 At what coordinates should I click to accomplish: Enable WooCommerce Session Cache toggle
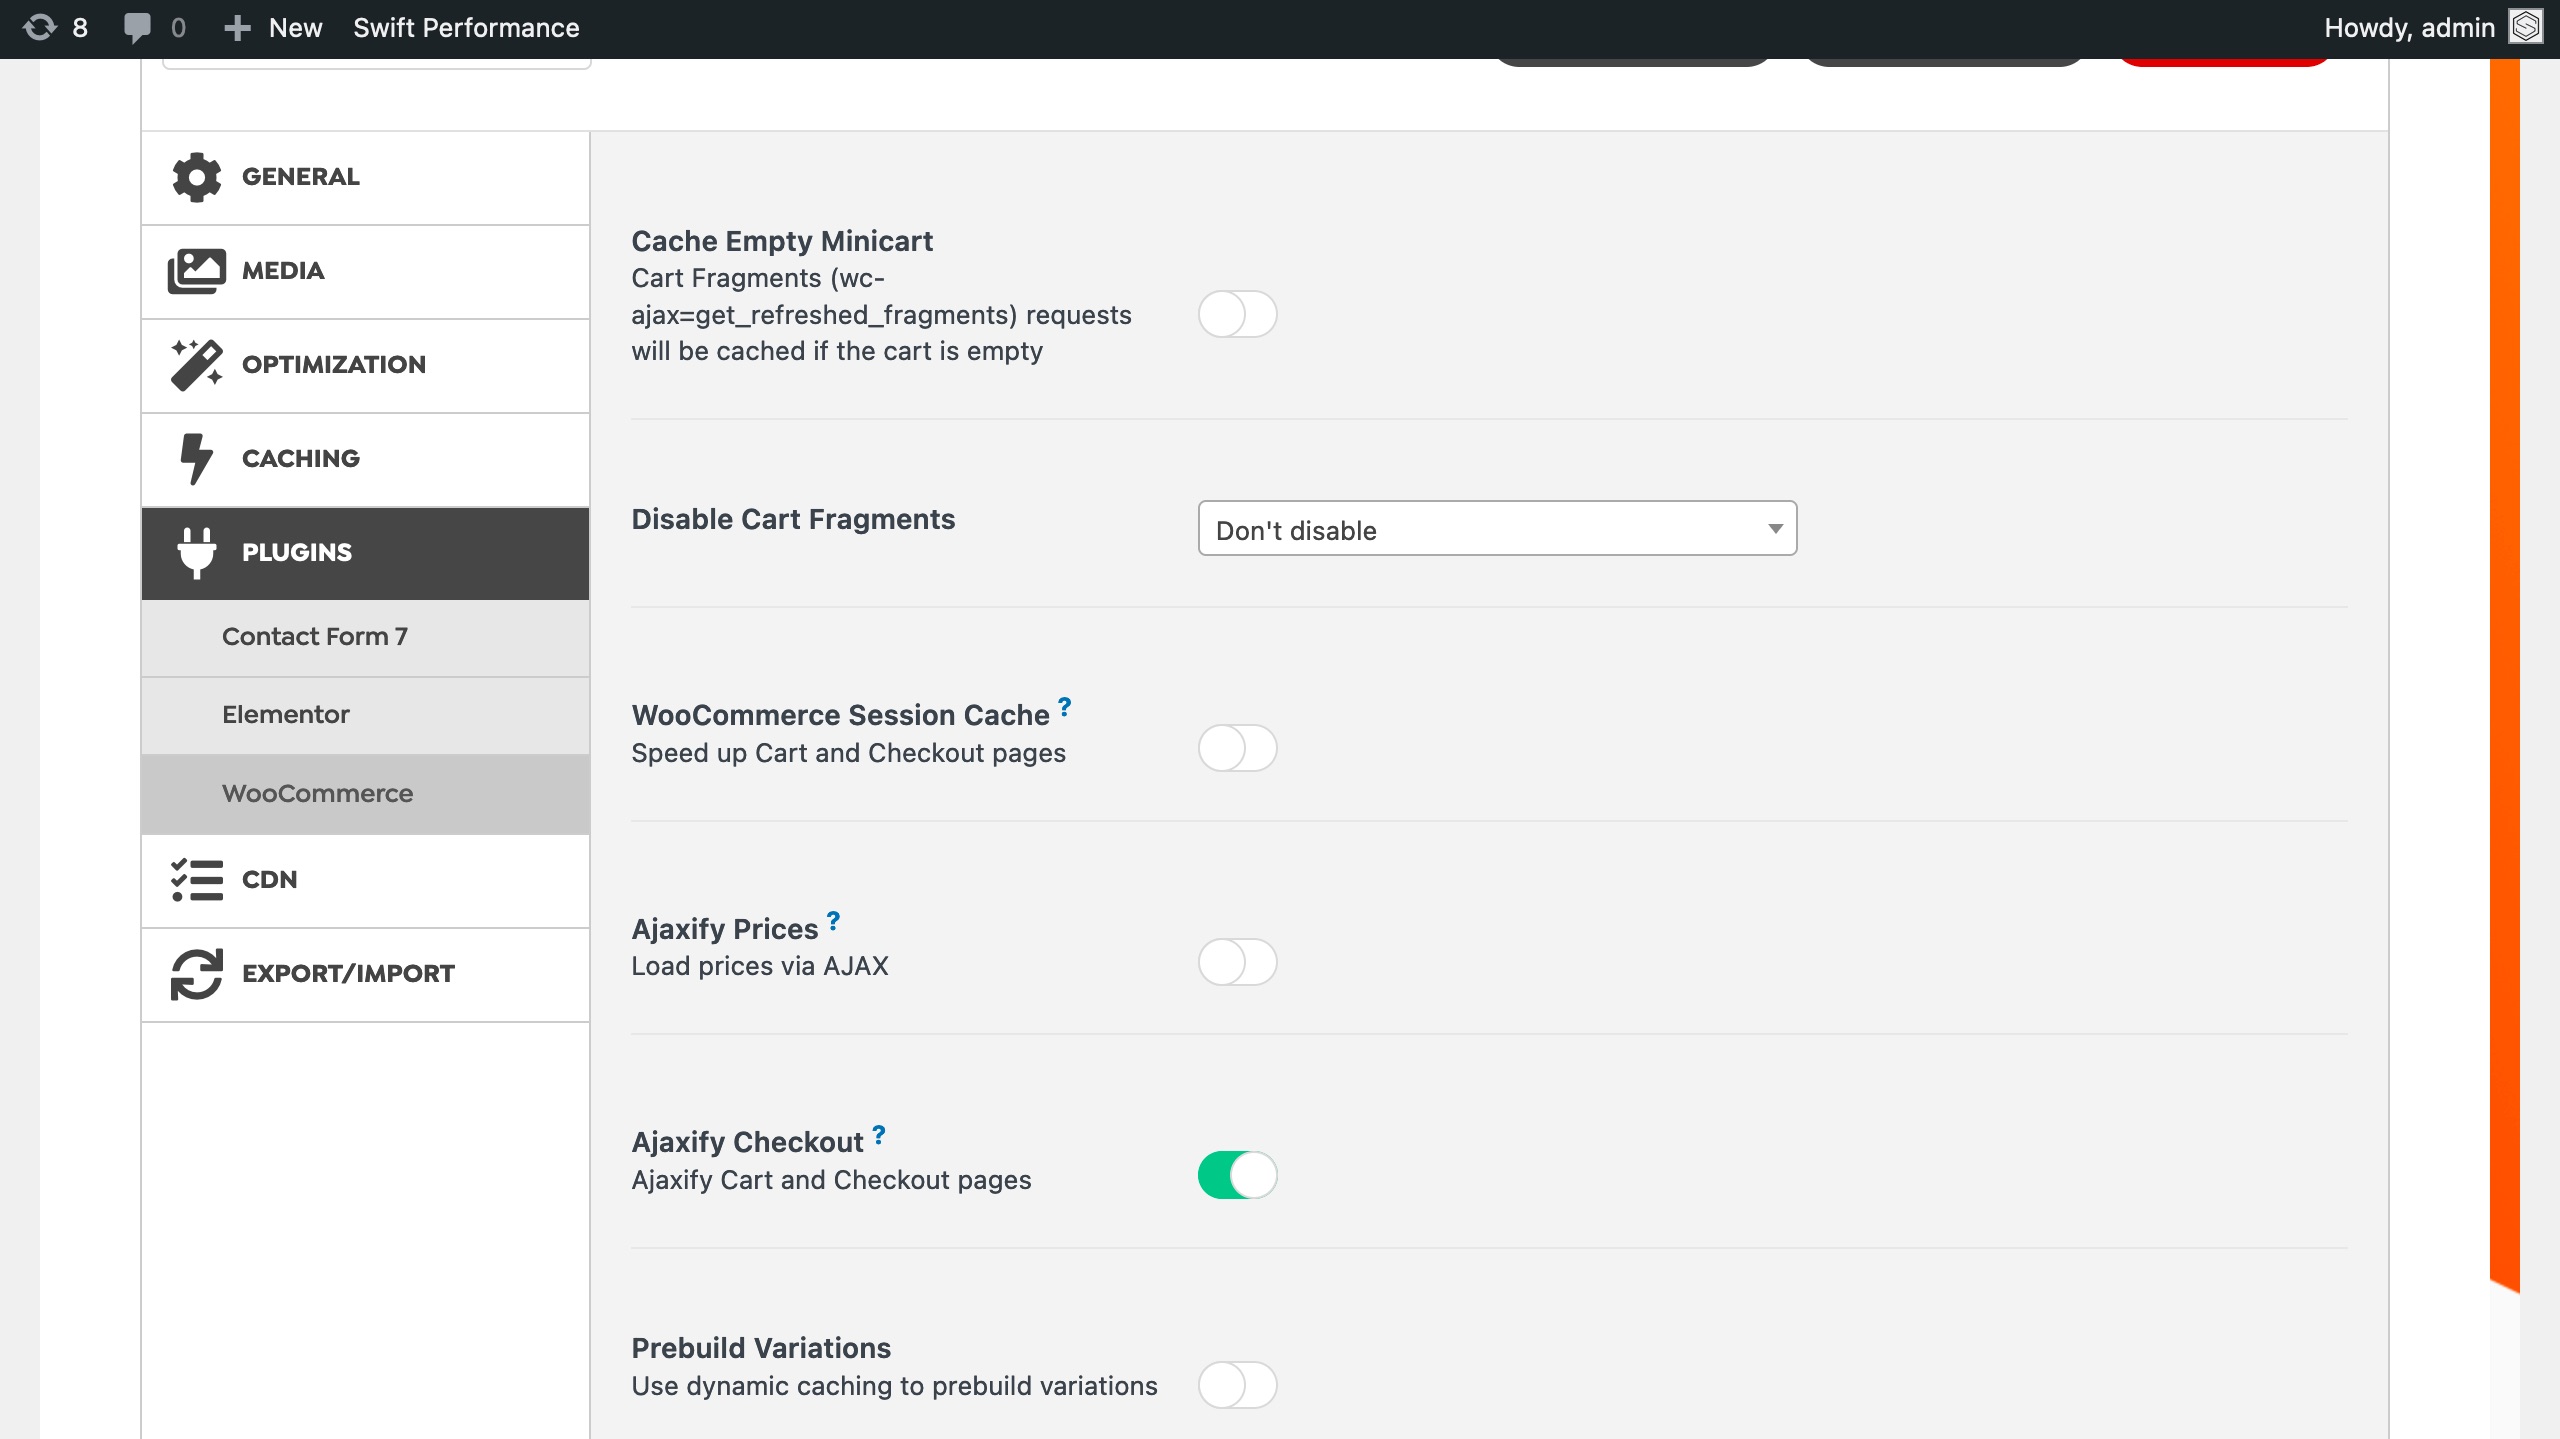point(1237,748)
